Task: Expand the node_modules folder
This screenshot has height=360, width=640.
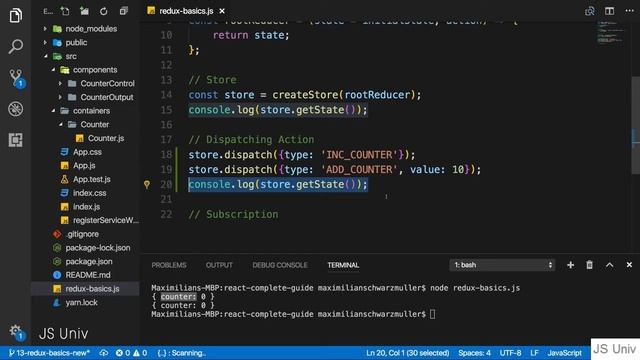Action: pos(85,29)
